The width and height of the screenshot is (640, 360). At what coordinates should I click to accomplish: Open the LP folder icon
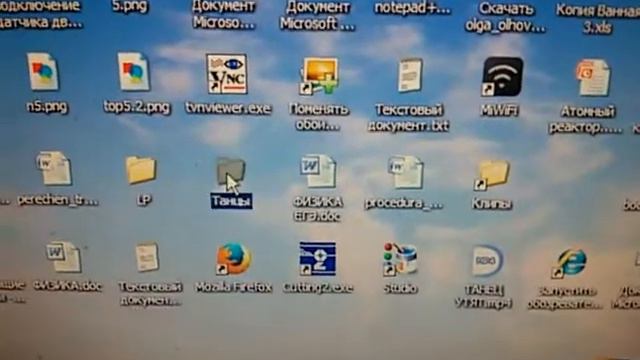[141, 170]
